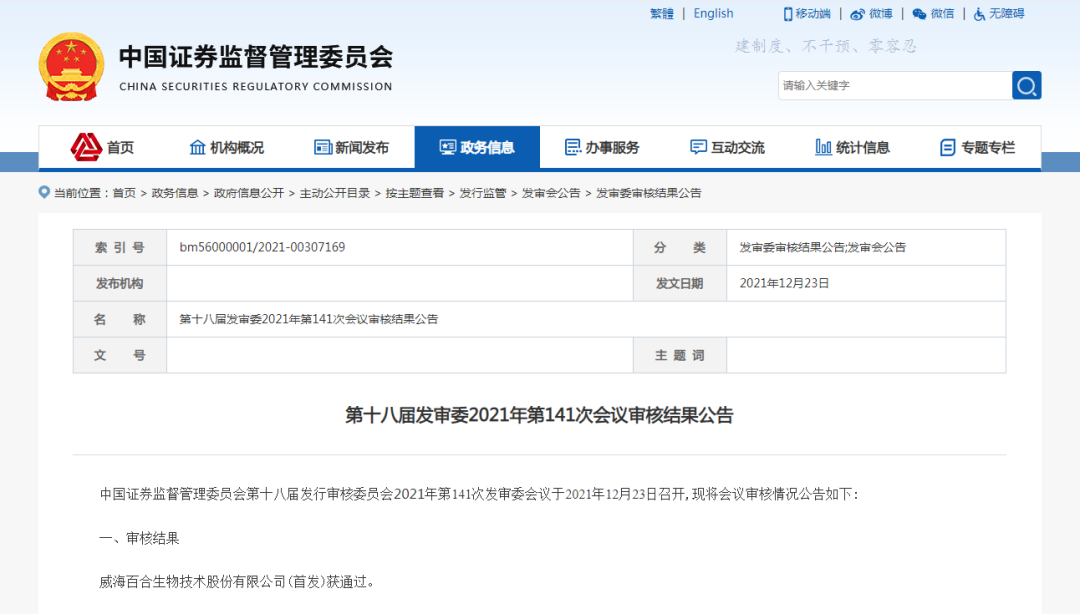The image size is (1080, 614).
Task: Open the 微博 link
Action: pyautogui.click(x=871, y=14)
